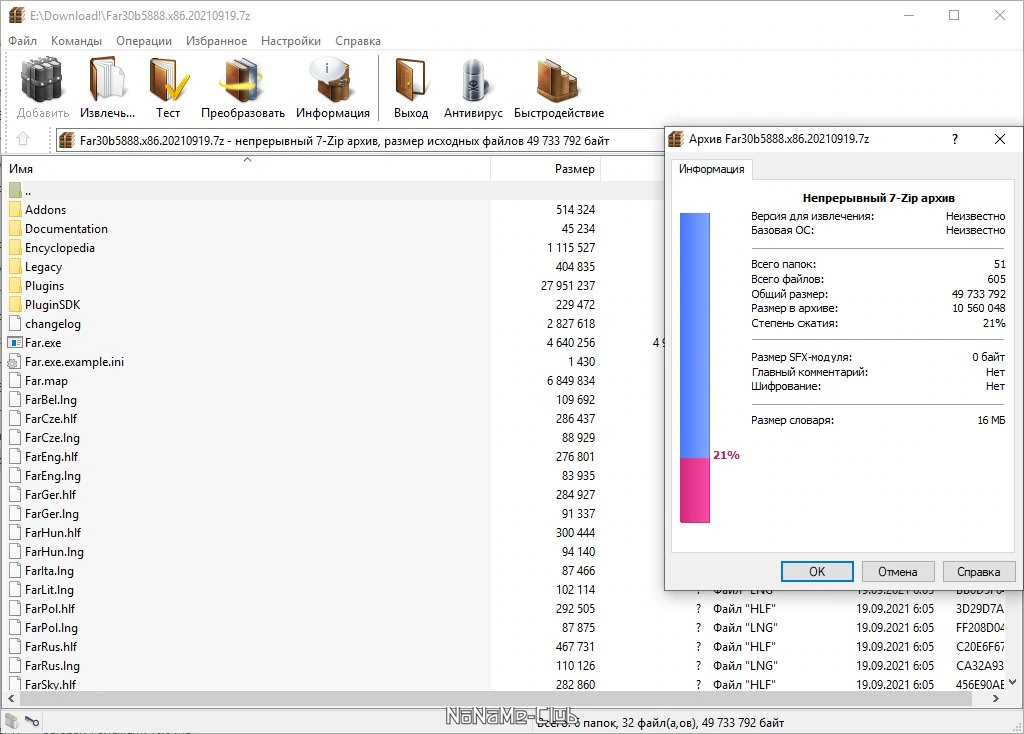
Task: Click the Преобразовать toolbar icon
Action: coord(242,80)
